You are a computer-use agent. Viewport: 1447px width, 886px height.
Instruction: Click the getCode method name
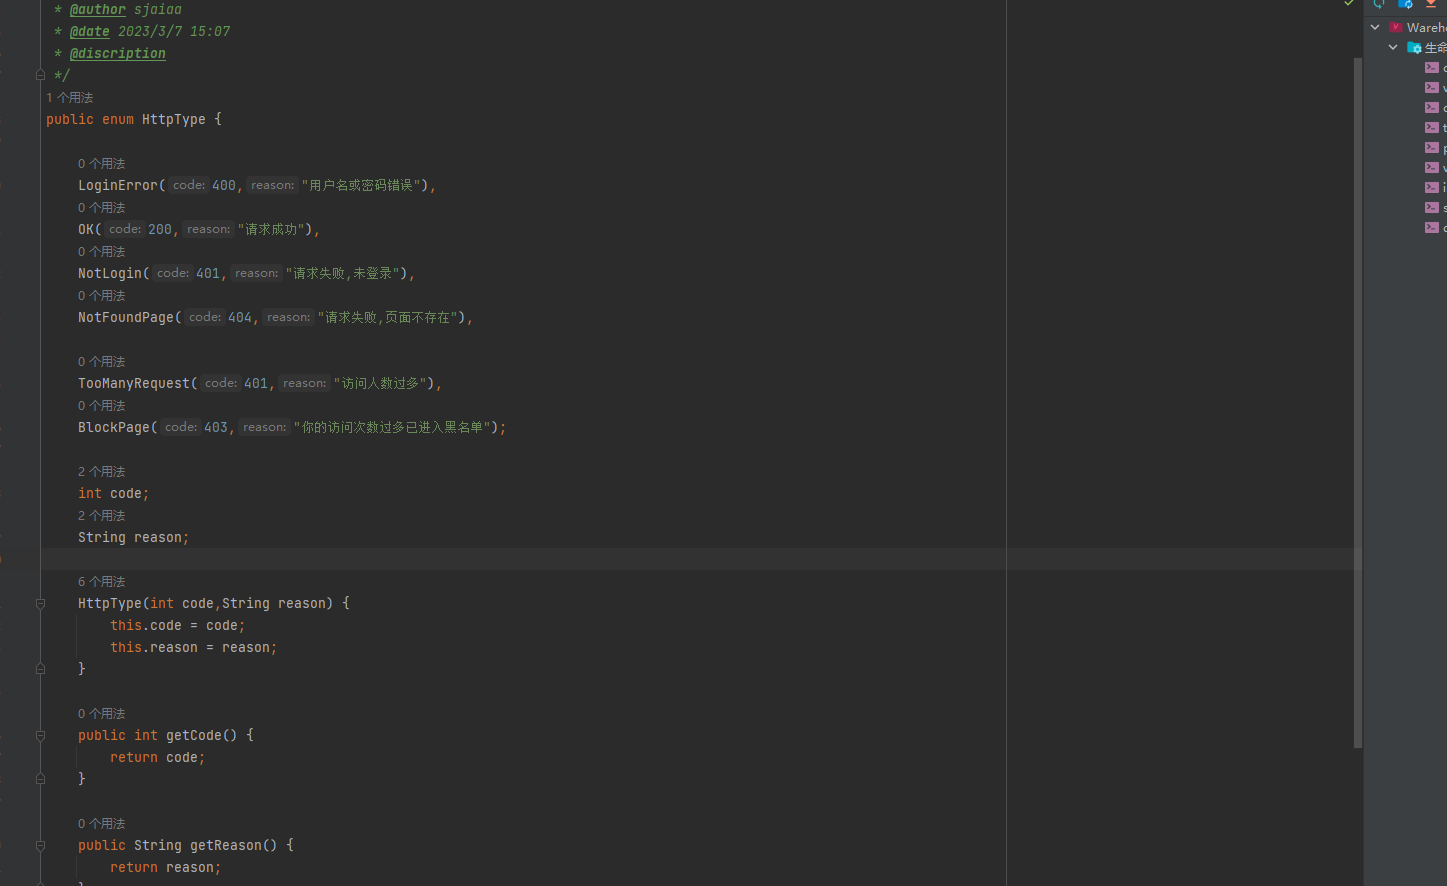[194, 735]
